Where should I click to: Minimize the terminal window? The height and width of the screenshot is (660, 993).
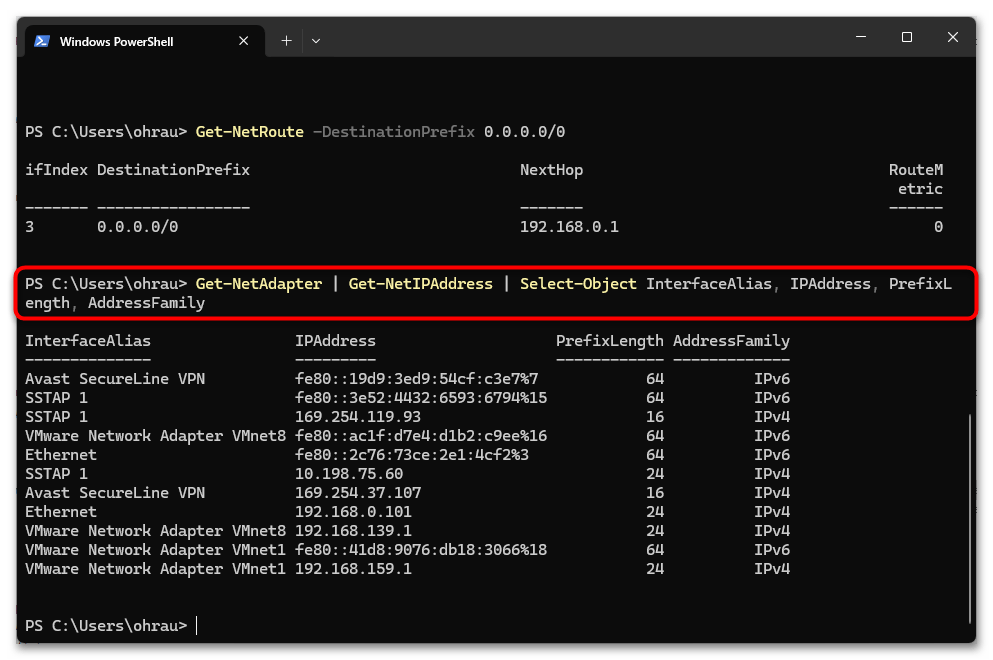(861, 37)
